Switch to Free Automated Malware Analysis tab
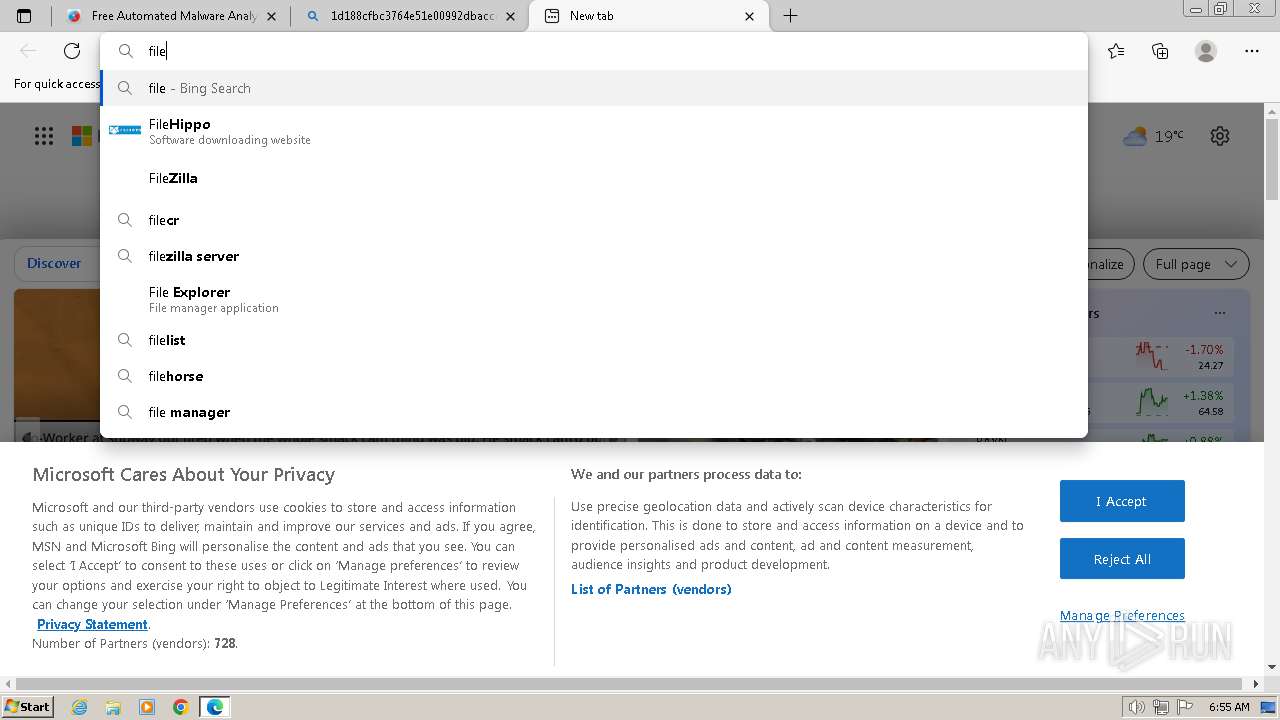Image resolution: width=1280 pixels, height=720 pixels. click(x=172, y=16)
